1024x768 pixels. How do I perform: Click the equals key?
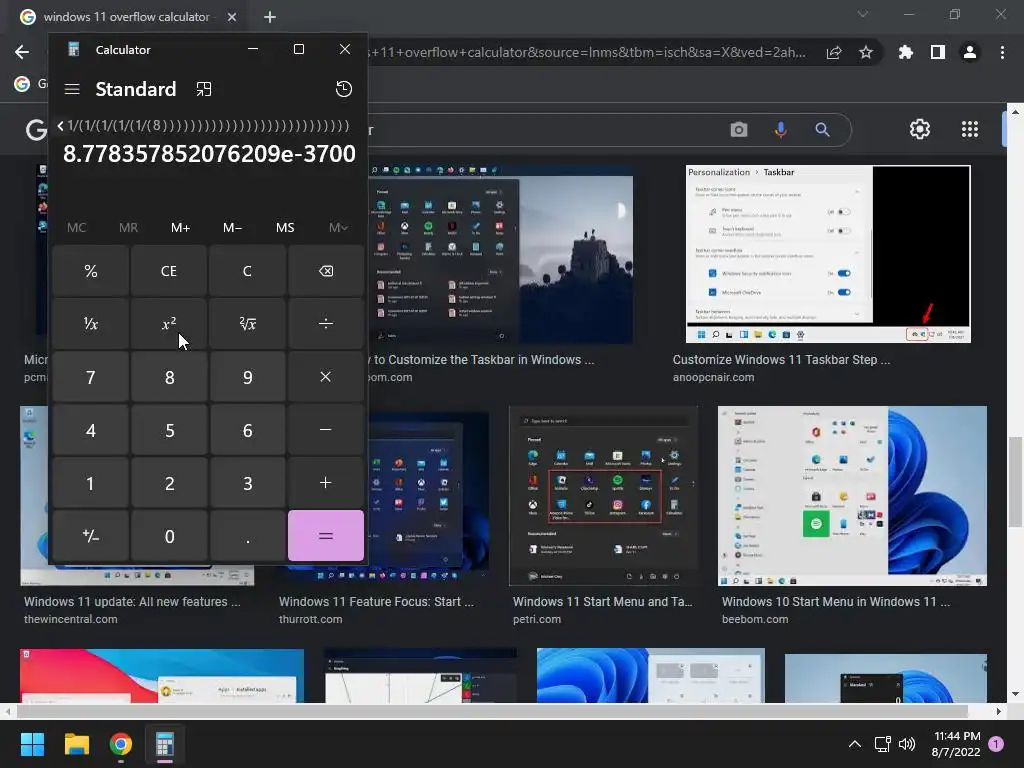click(326, 536)
